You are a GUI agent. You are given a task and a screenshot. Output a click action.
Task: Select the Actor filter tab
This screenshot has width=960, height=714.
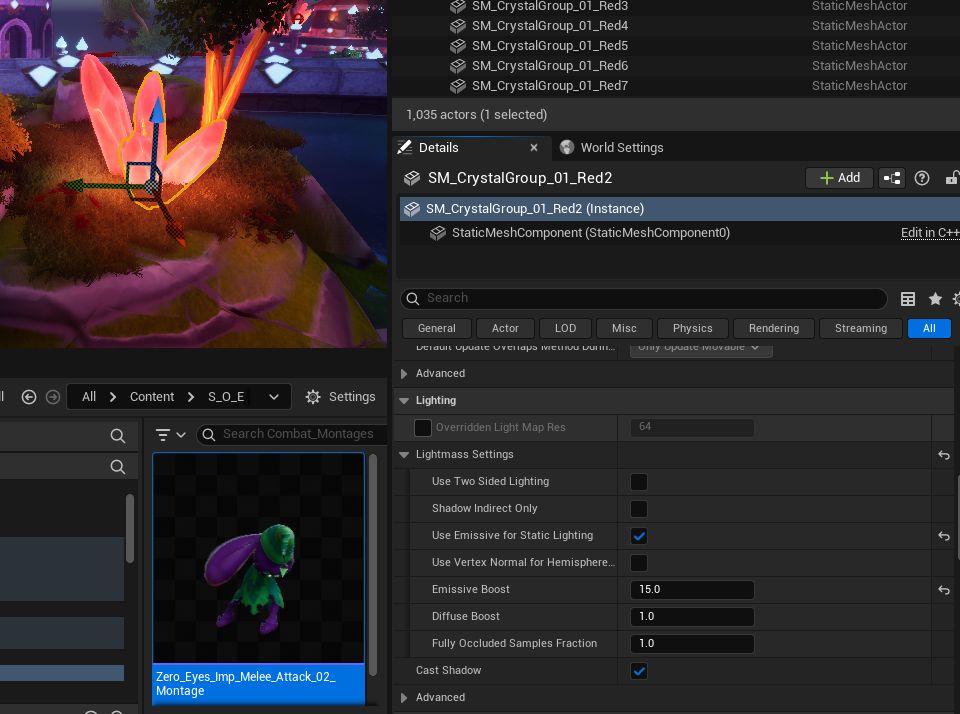pos(505,328)
